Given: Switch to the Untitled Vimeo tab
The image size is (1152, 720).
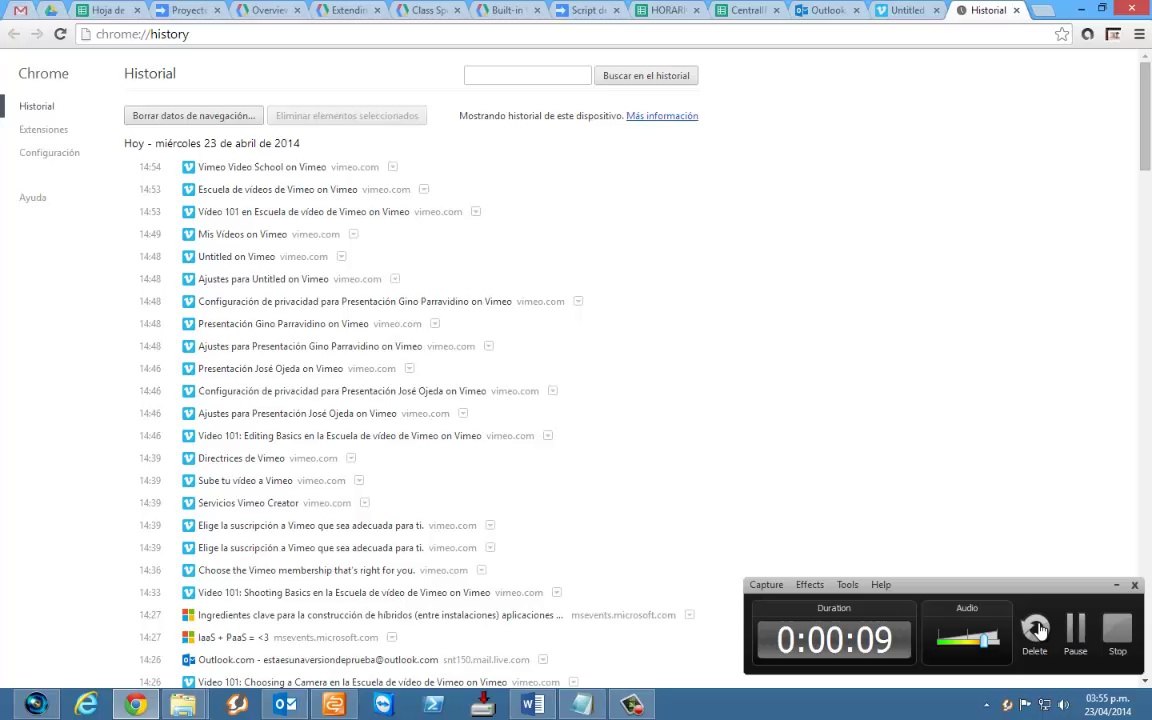Looking at the screenshot, I should pos(908,10).
